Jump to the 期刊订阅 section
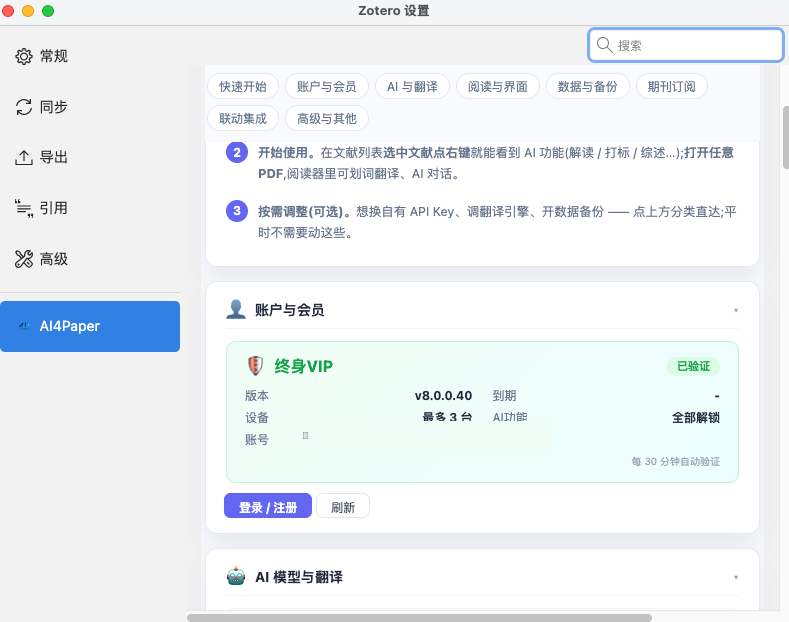The image size is (789, 622). click(672, 87)
